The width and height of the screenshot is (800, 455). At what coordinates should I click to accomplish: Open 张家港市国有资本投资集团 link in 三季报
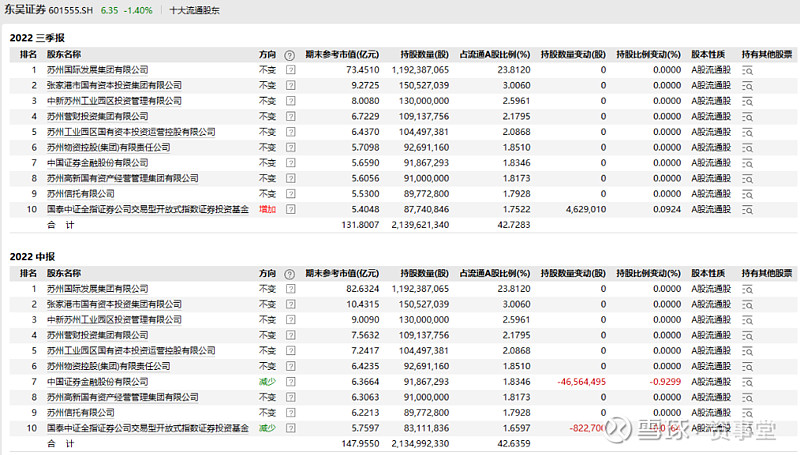(x=114, y=85)
